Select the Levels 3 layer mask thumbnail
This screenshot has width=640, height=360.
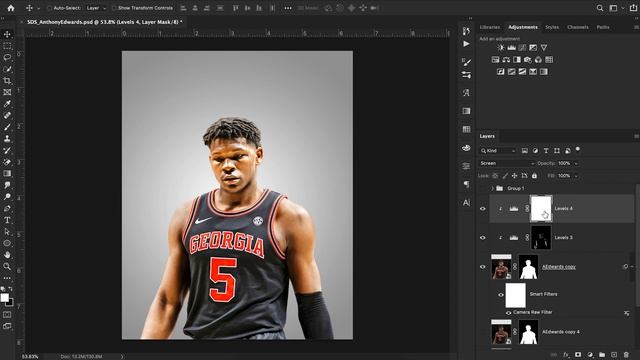point(541,238)
